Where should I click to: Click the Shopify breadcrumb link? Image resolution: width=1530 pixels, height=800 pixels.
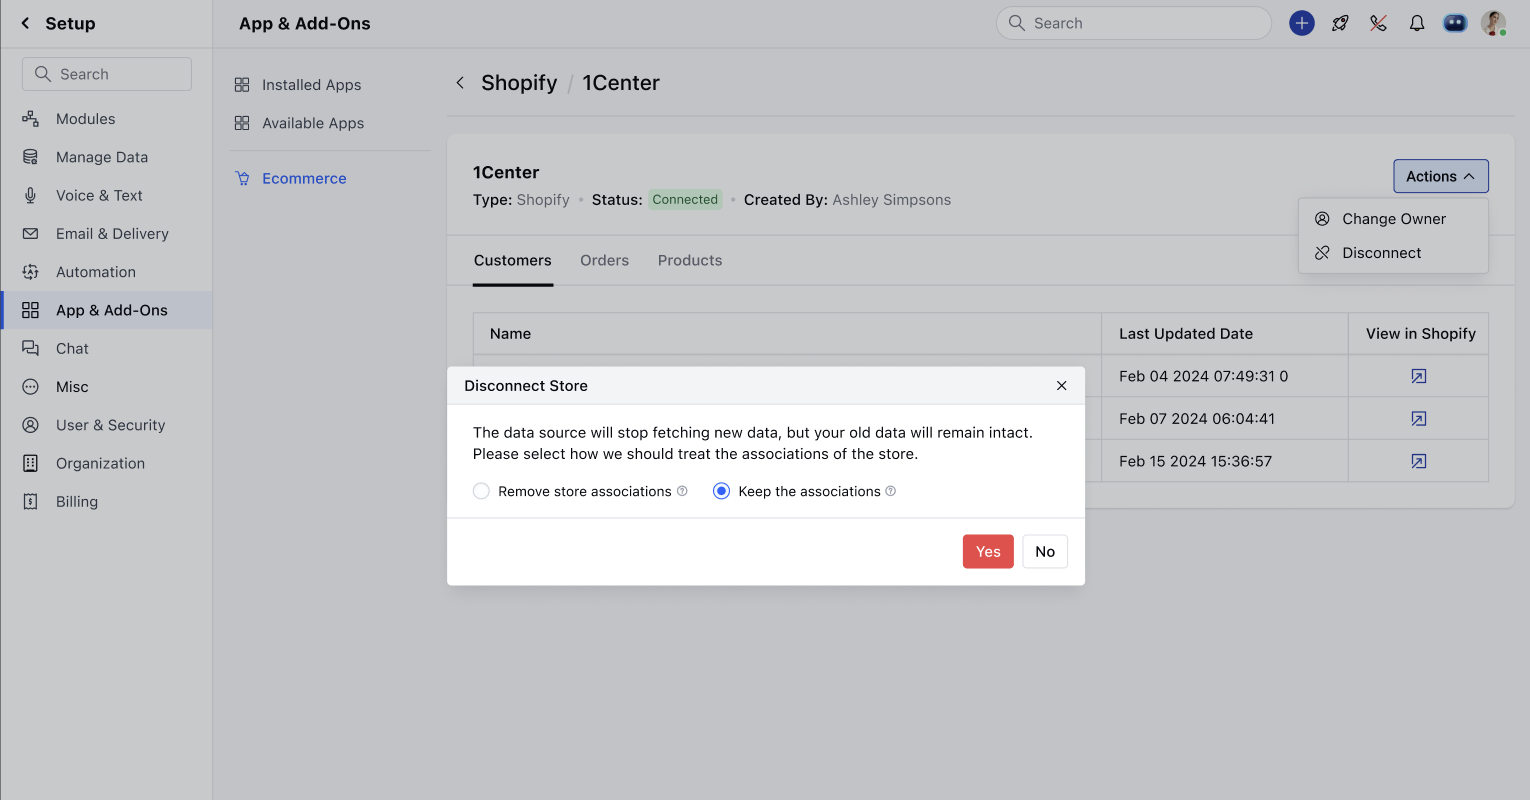(x=519, y=83)
